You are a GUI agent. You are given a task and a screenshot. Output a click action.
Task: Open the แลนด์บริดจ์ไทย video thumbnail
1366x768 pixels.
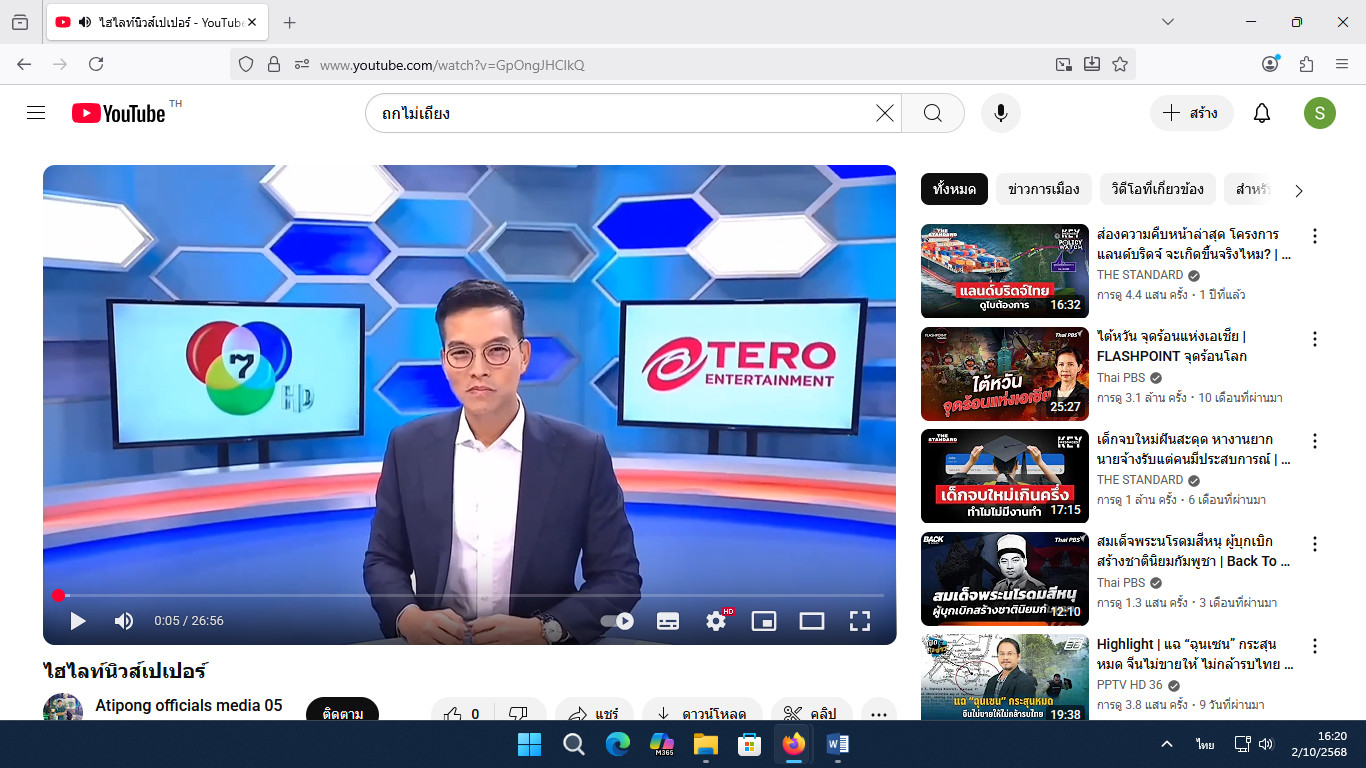pyautogui.click(x=1005, y=271)
